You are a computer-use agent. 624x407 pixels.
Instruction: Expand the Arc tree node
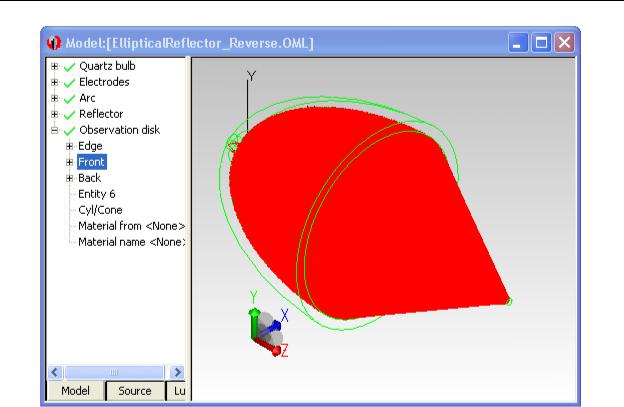pyautogui.click(x=55, y=98)
